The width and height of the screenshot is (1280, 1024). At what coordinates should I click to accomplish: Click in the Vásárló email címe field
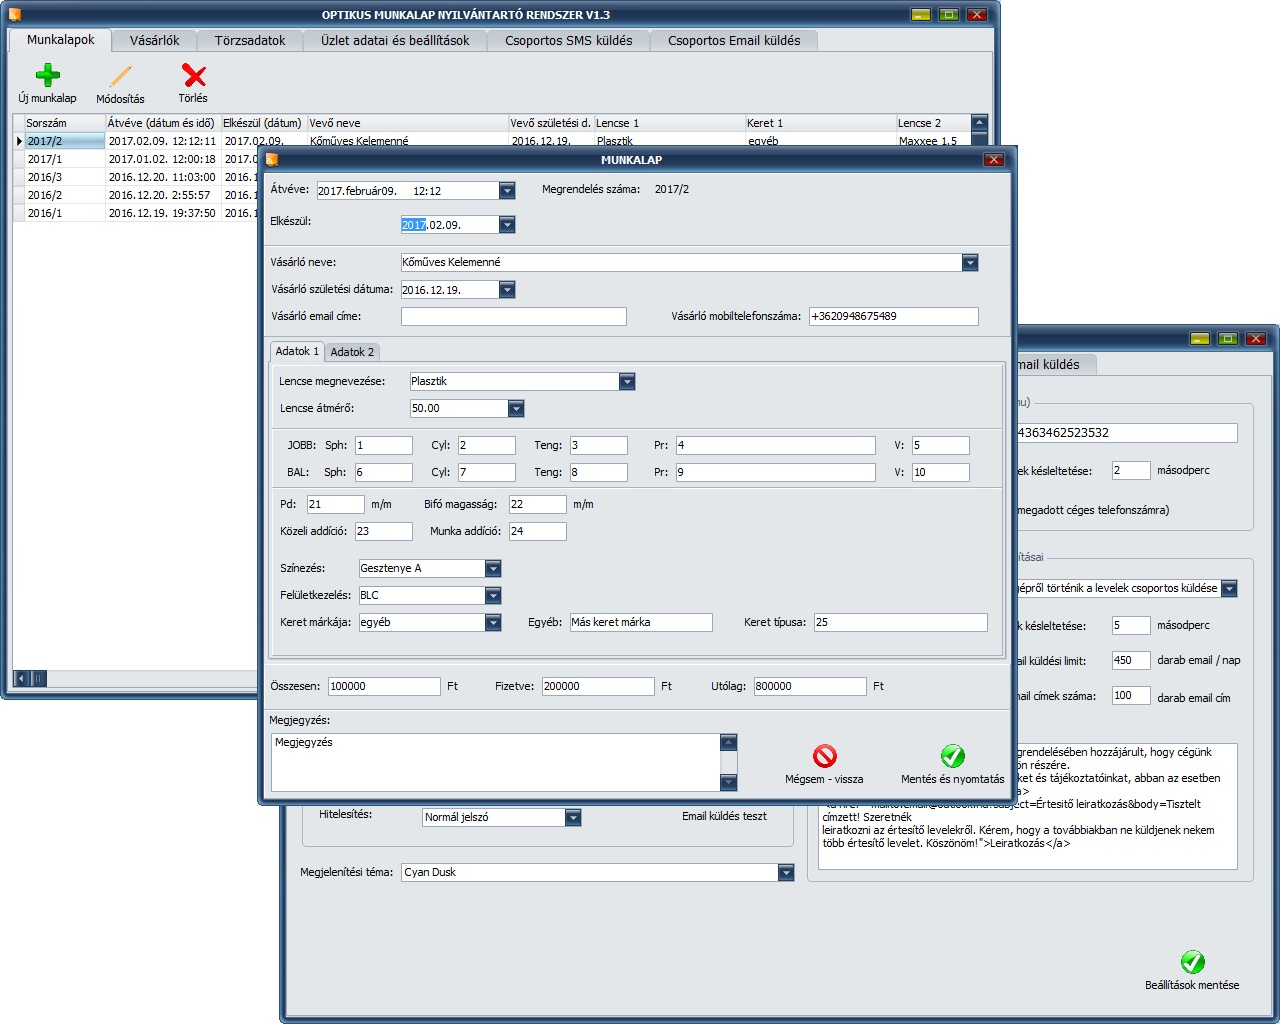(514, 316)
